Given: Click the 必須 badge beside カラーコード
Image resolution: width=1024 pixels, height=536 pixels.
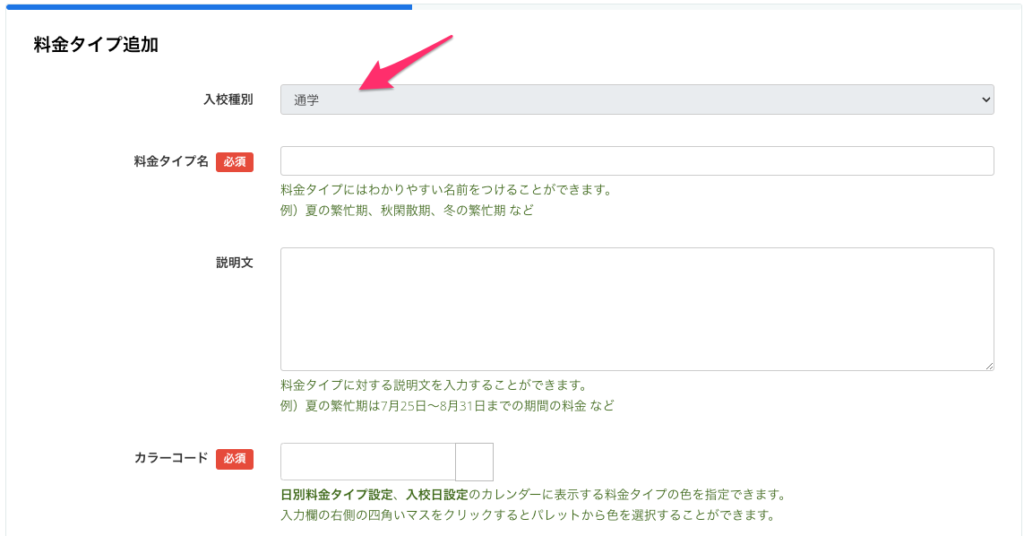Looking at the screenshot, I should click(x=234, y=459).
